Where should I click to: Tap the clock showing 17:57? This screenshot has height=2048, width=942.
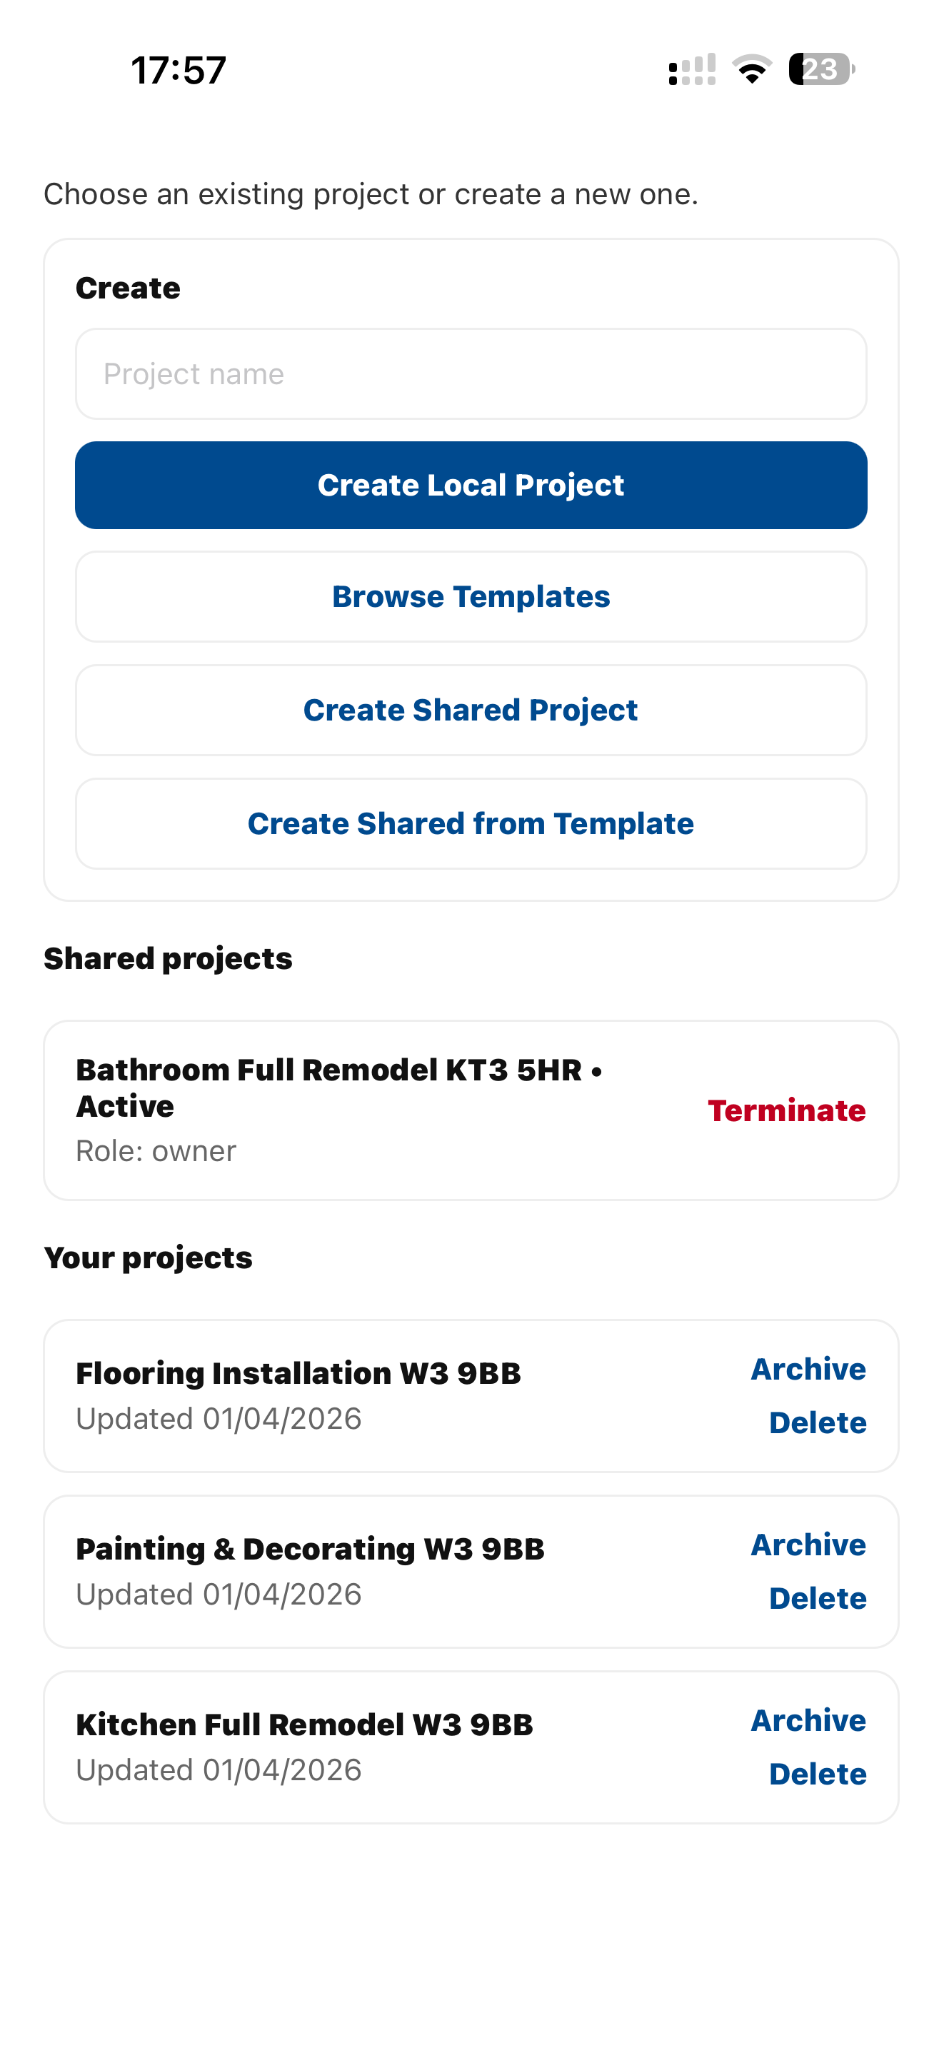click(x=178, y=68)
